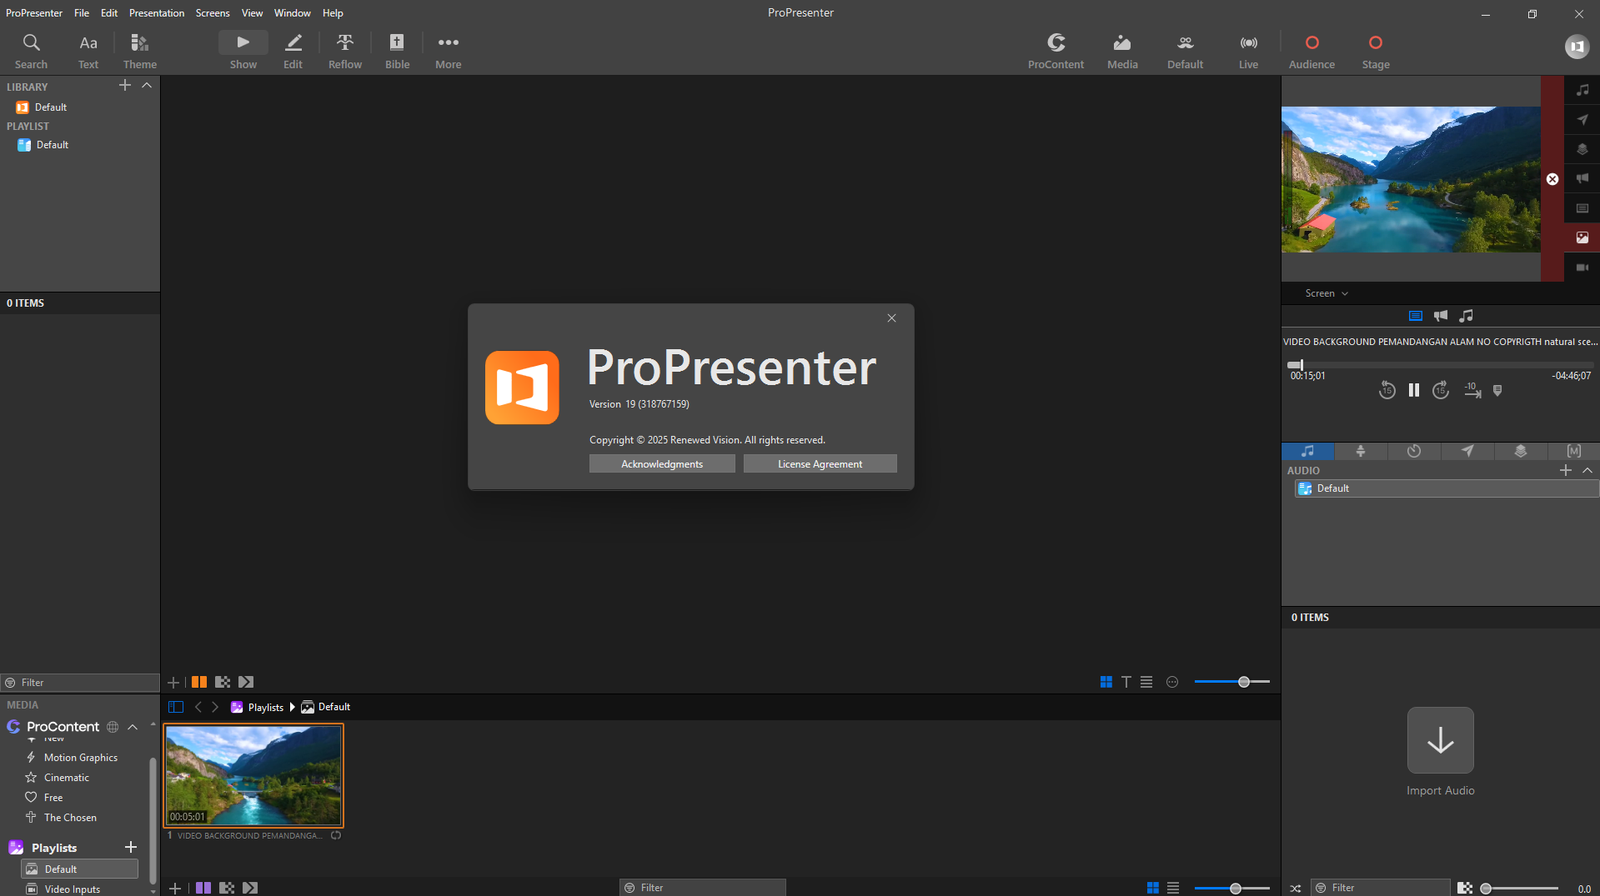Add a new audio playlist
This screenshot has height=896, width=1600.
pyautogui.click(x=1566, y=470)
